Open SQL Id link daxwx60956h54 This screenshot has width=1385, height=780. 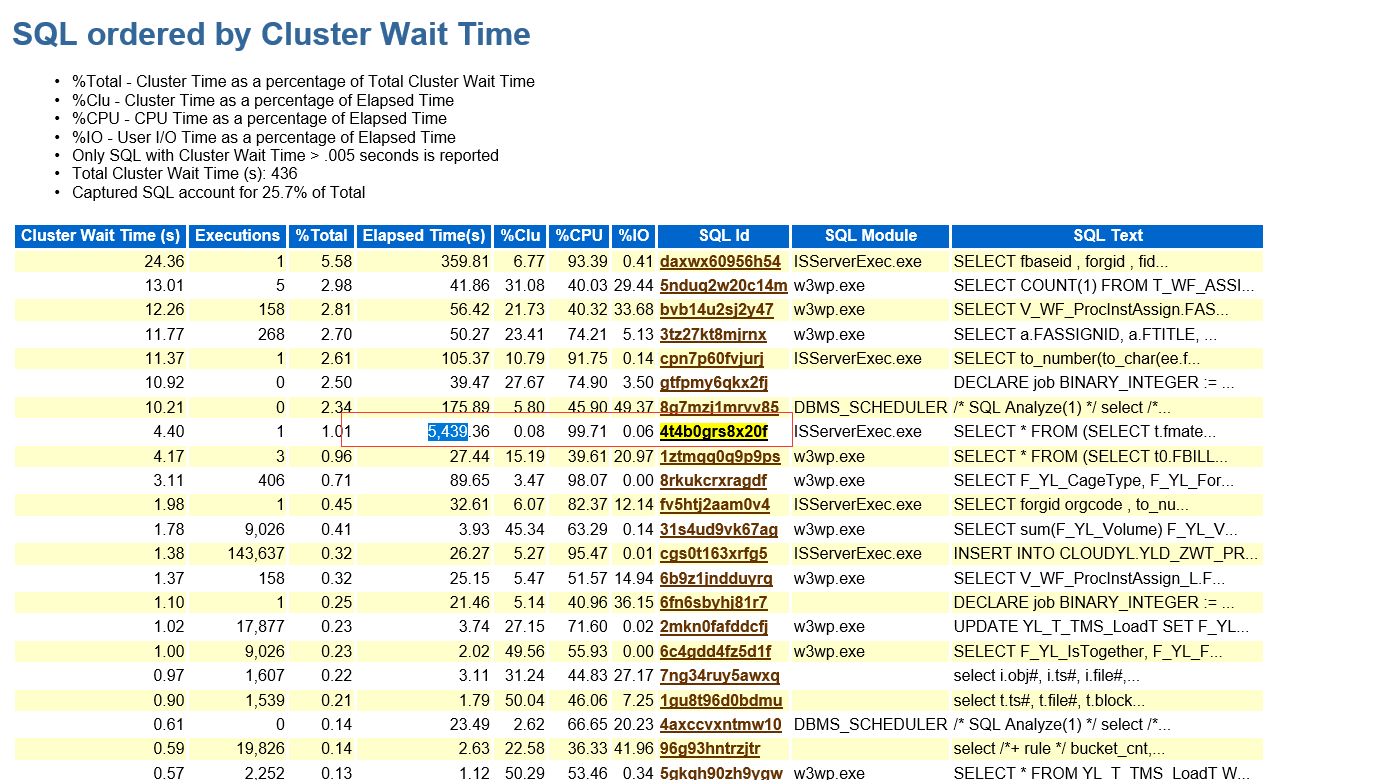(x=720, y=262)
